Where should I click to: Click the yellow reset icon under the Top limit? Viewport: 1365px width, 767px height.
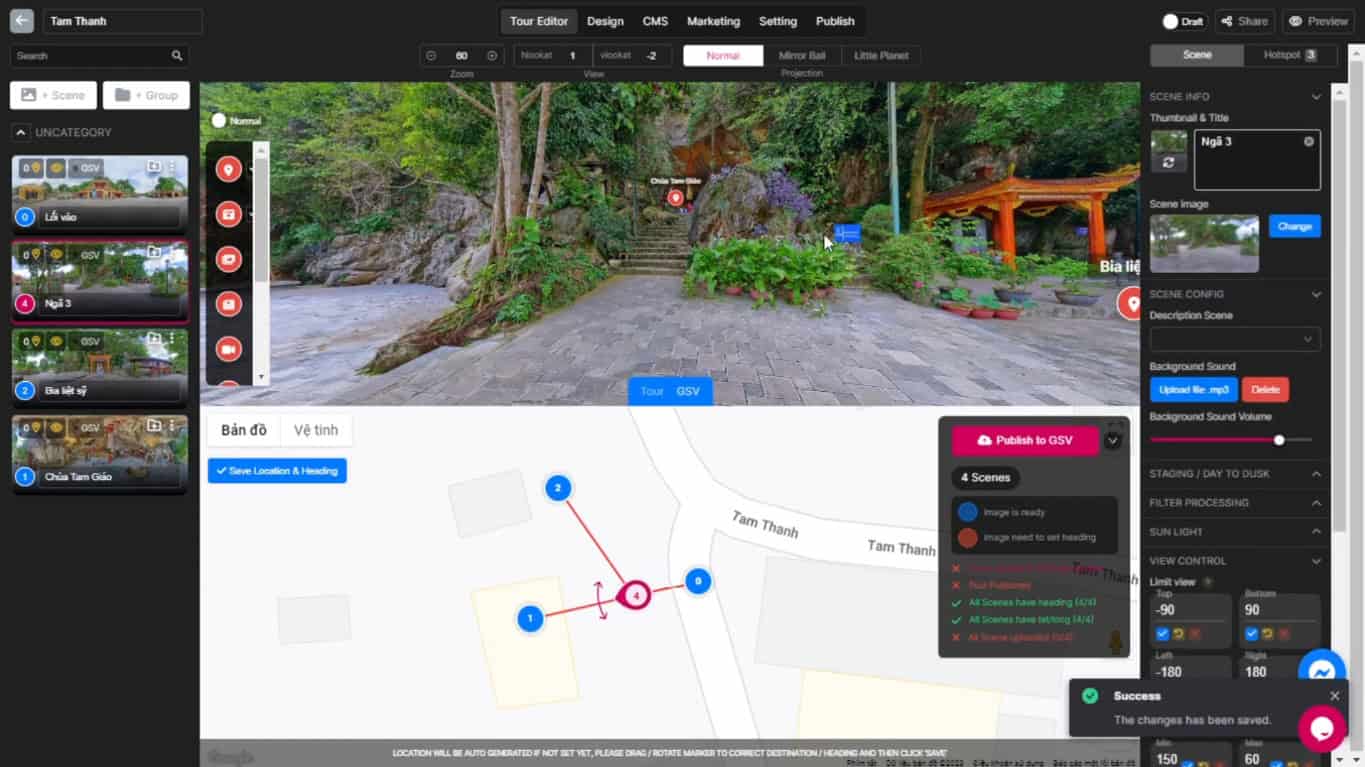[1179, 633]
